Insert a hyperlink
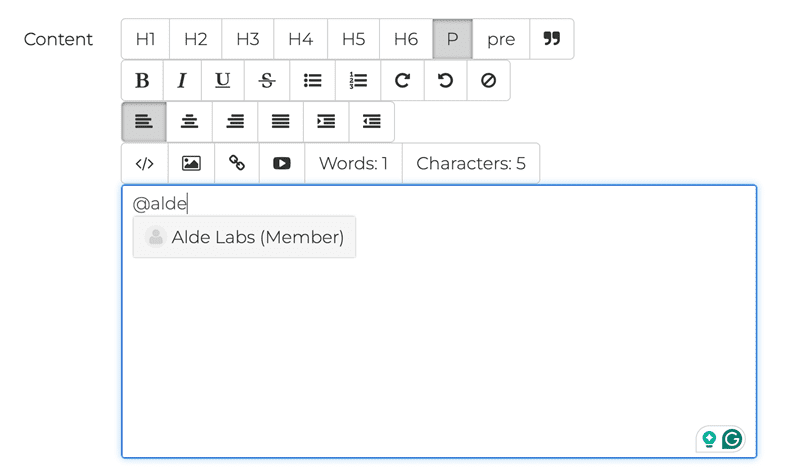800x469 pixels. pos(237,163)
